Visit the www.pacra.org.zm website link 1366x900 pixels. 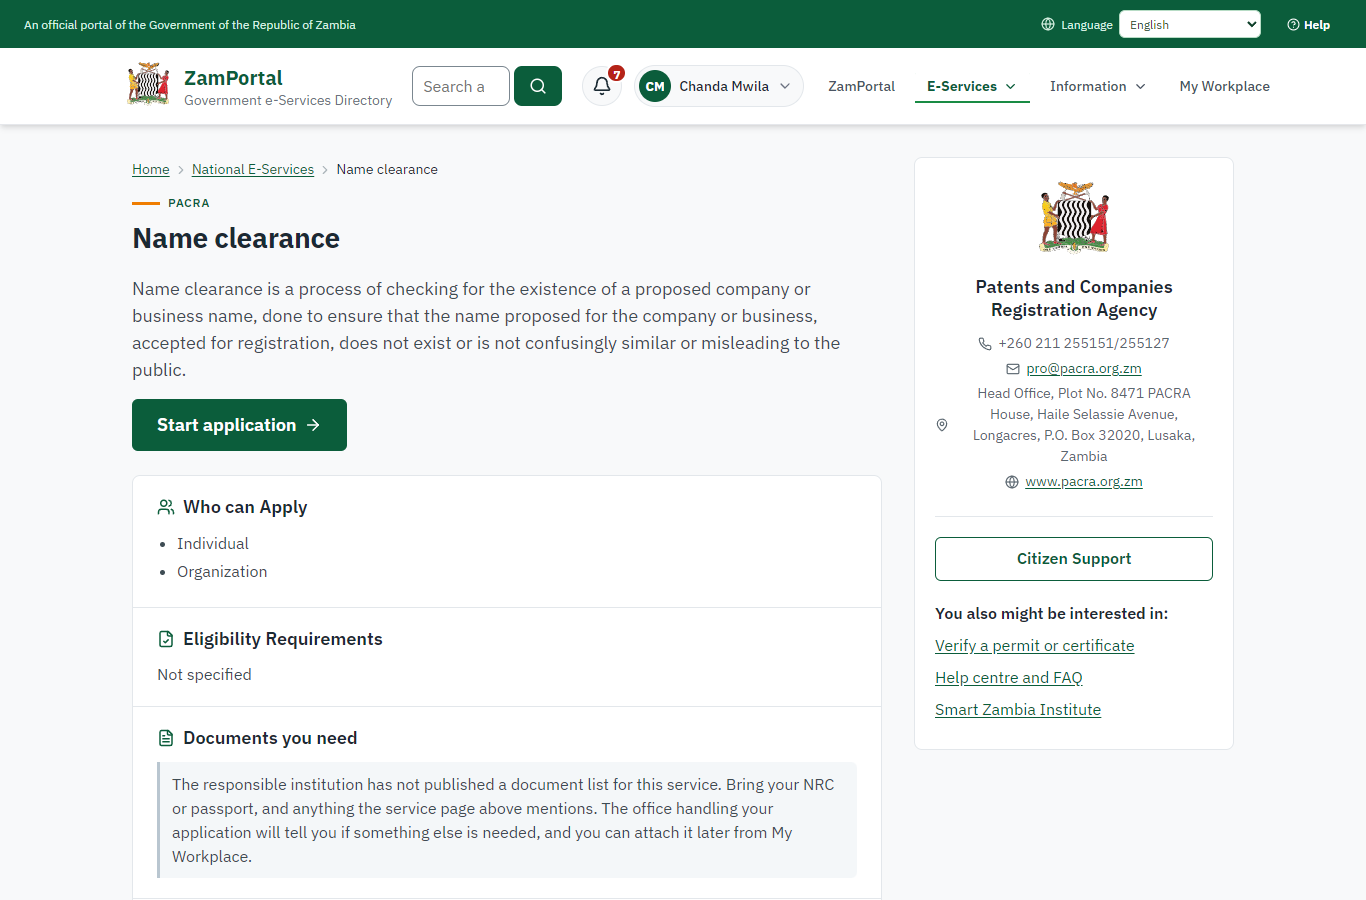[1084, 481]
